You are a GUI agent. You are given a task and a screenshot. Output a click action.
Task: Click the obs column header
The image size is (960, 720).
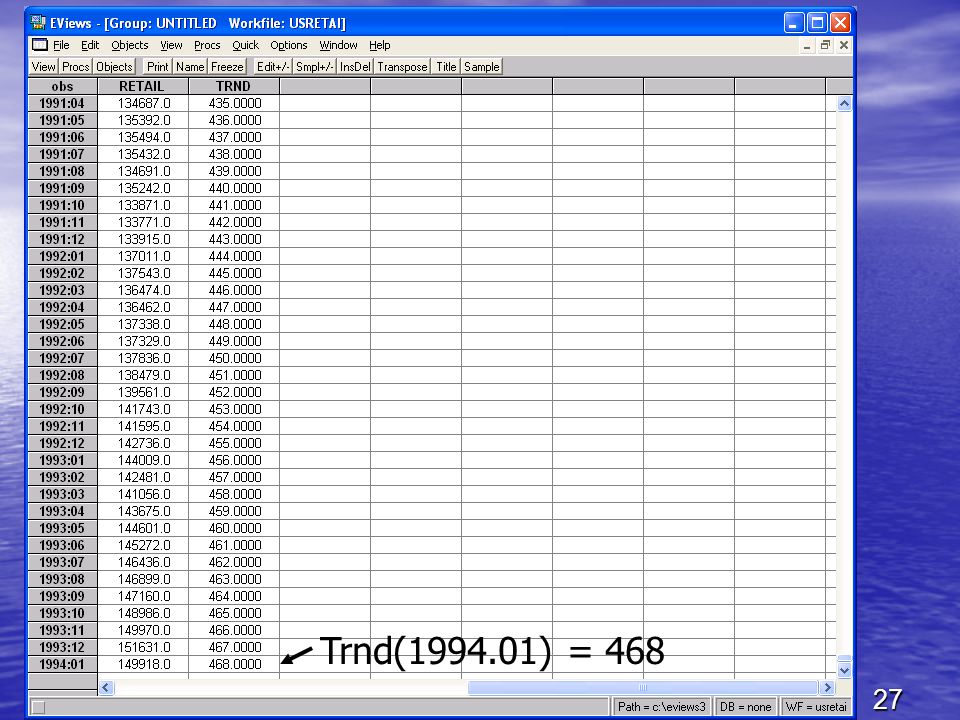point(62,86)
